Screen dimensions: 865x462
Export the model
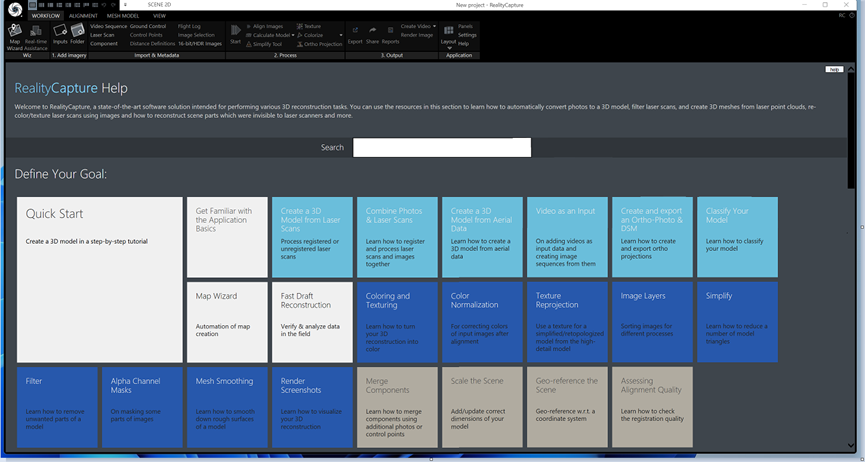click(355, 34)
